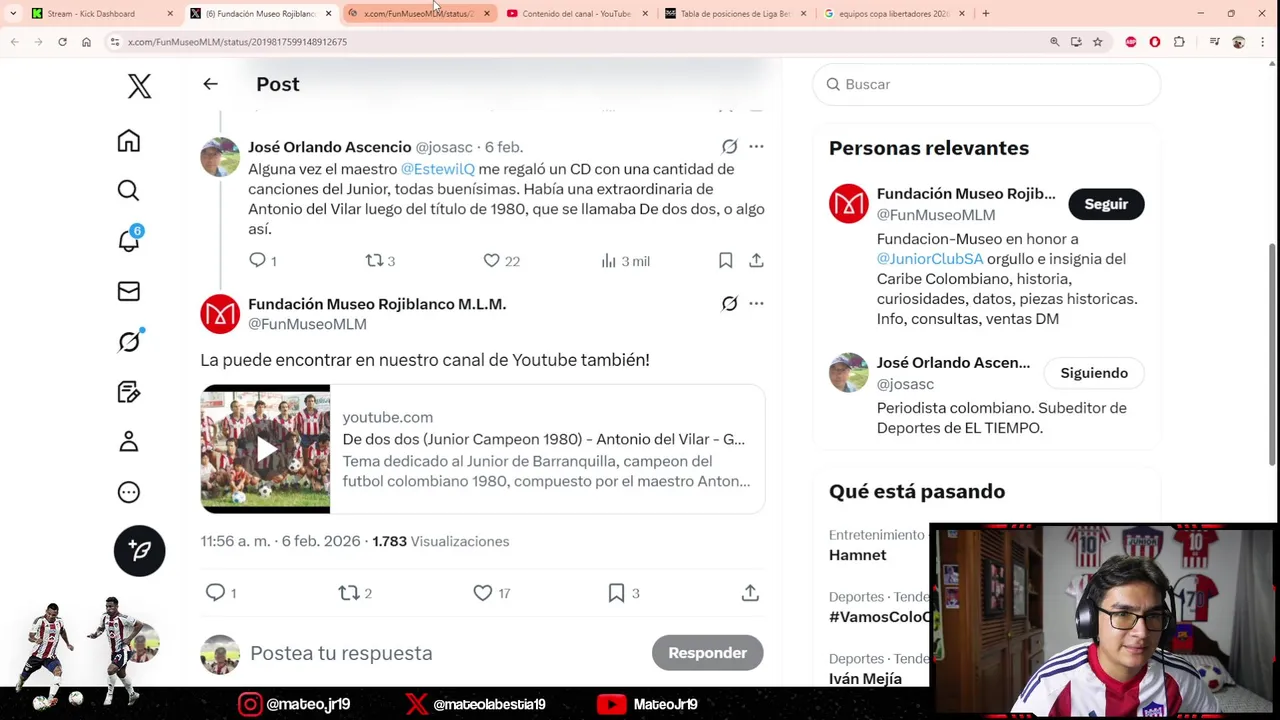Open Fundación Museo avatar in Personas relevantes

tap(849, 204)
